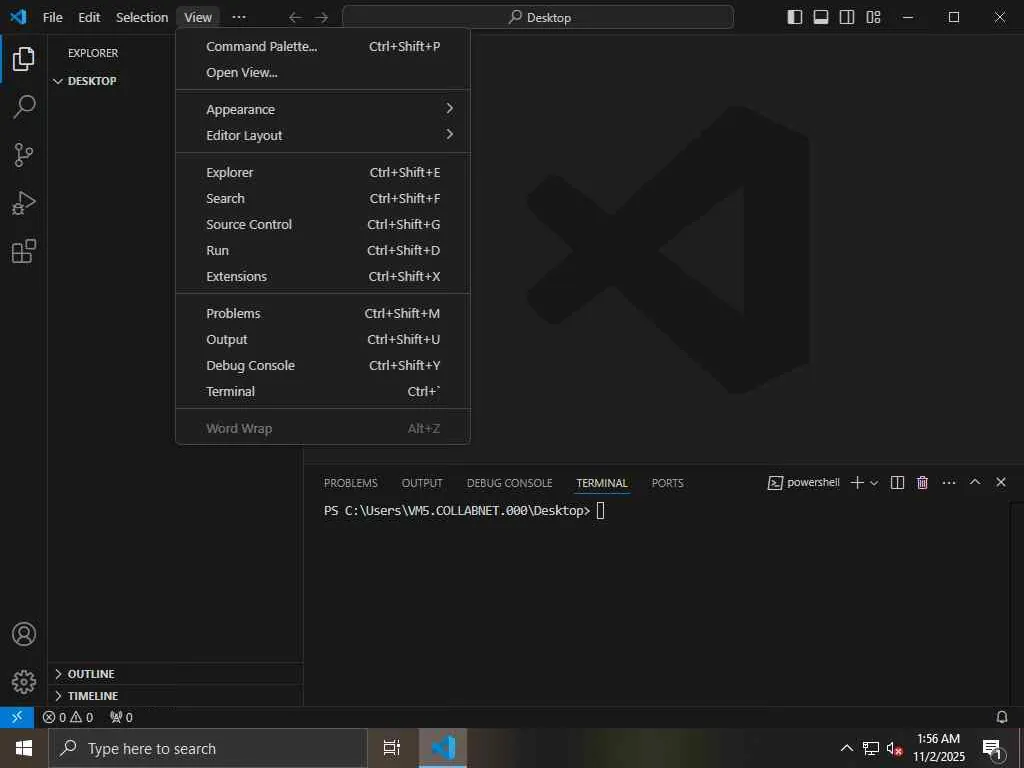Image resolution: width=1024 pixels, height=768 pixels.
Task: Click errors and warnings status indicator
Action: [68, 717]
